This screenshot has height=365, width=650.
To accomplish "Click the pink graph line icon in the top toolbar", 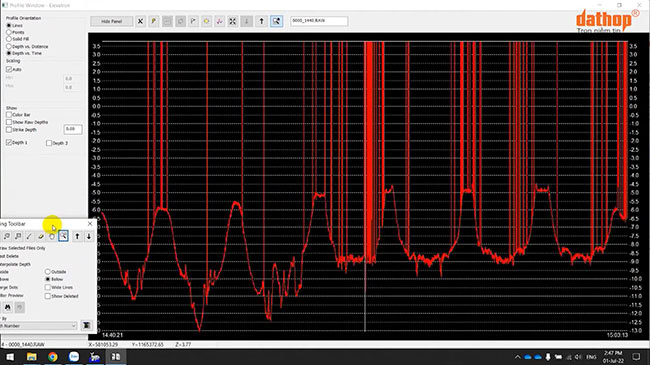I will point(220,21).
